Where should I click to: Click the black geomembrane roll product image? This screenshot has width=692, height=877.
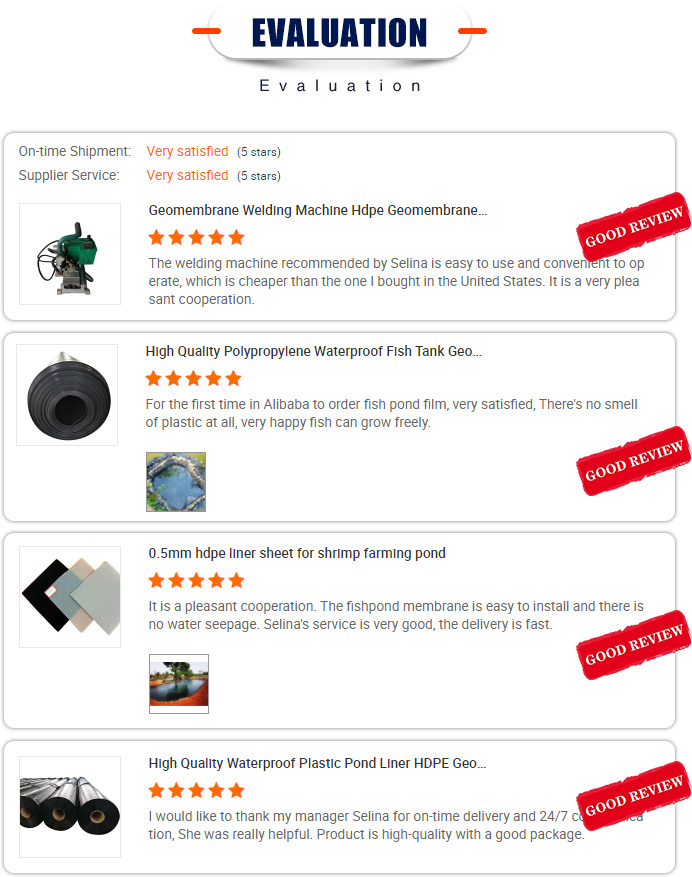click(x=67, y=395)
